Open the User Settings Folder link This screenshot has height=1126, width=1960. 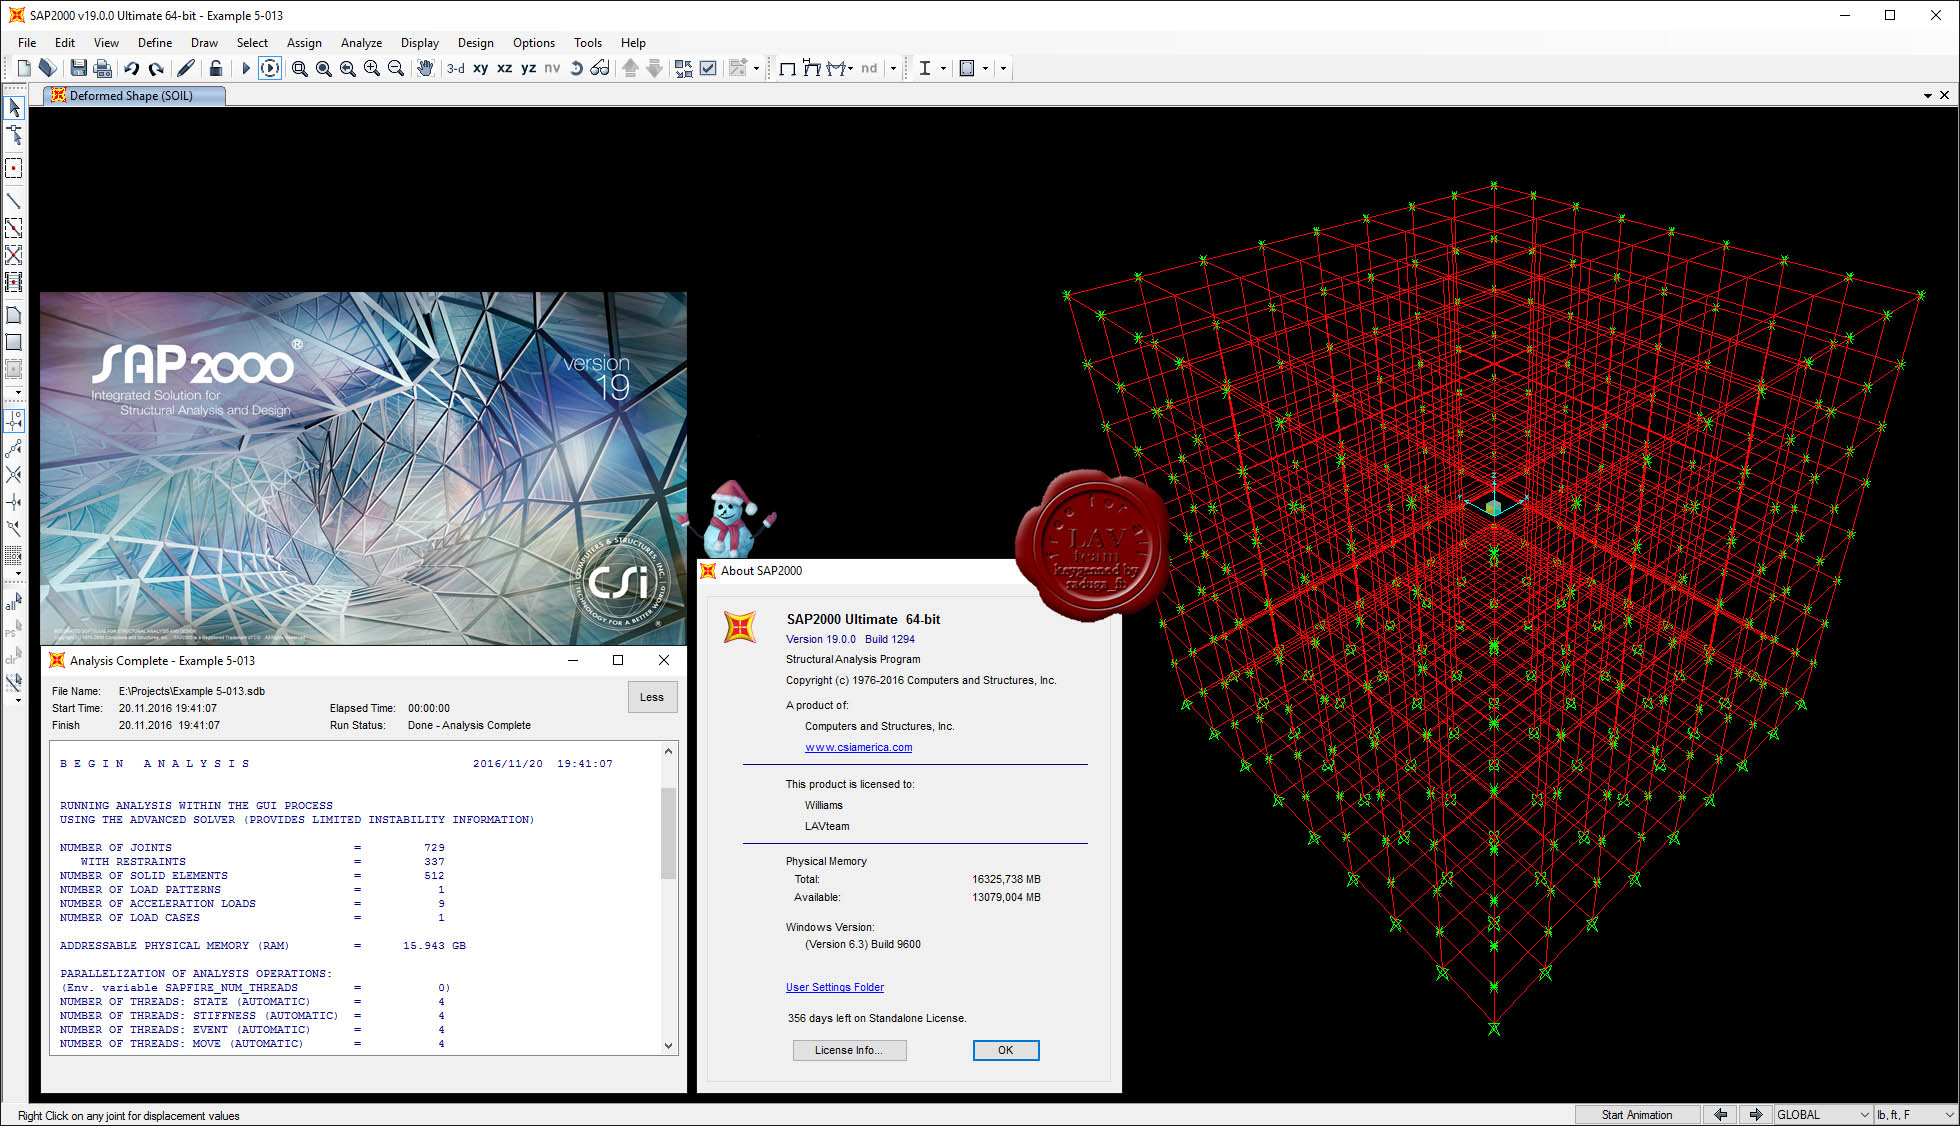[x=835, y=987]
